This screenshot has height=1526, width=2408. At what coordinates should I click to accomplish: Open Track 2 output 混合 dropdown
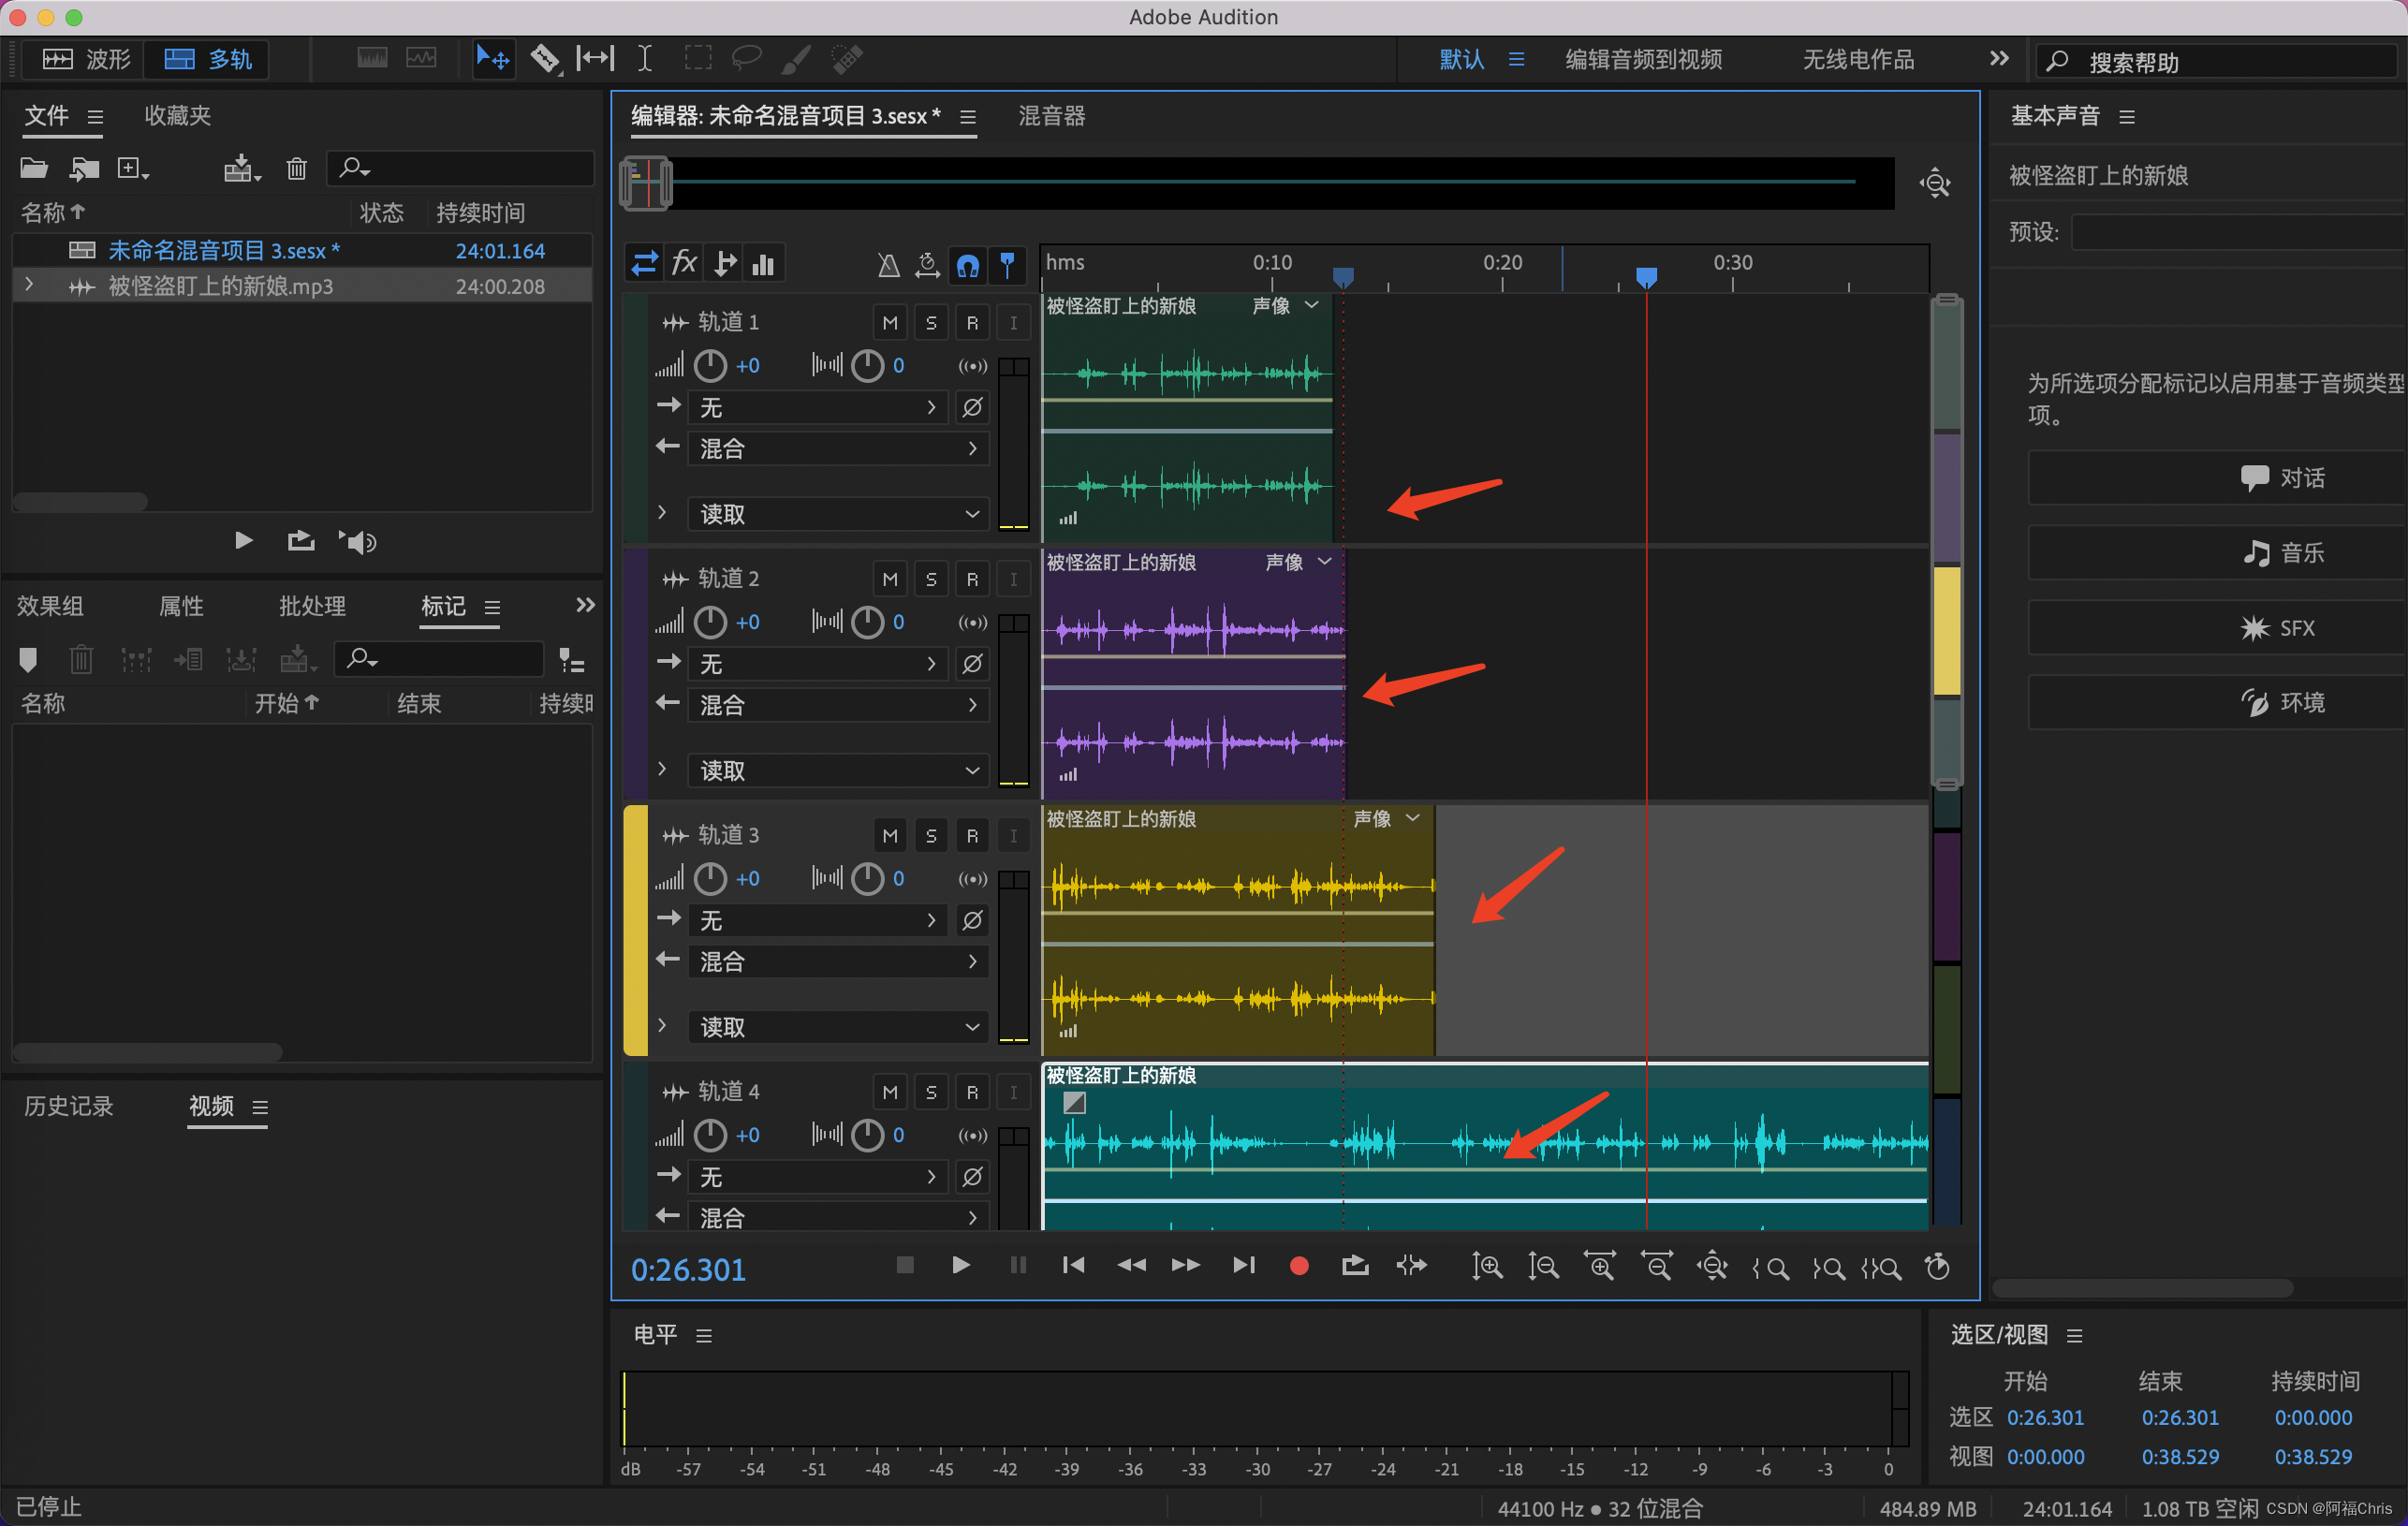pyautogui.click(x=839, y=705)
